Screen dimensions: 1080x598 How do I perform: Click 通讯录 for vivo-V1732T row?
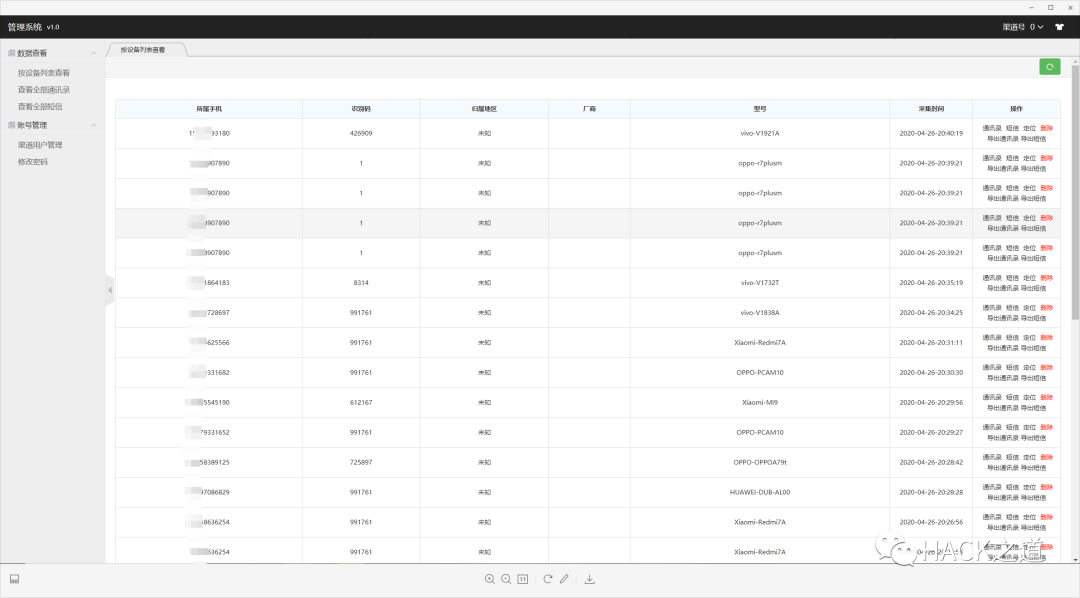992,278
